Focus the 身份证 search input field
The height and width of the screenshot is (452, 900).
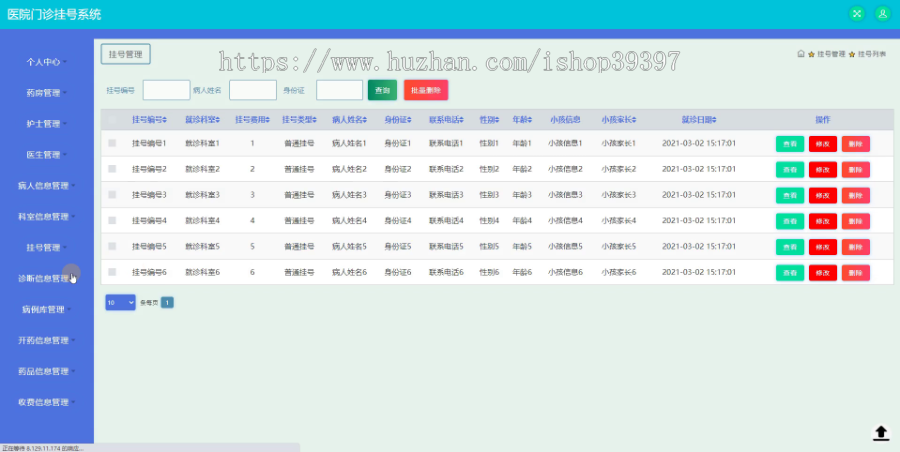tap(340, 90)
